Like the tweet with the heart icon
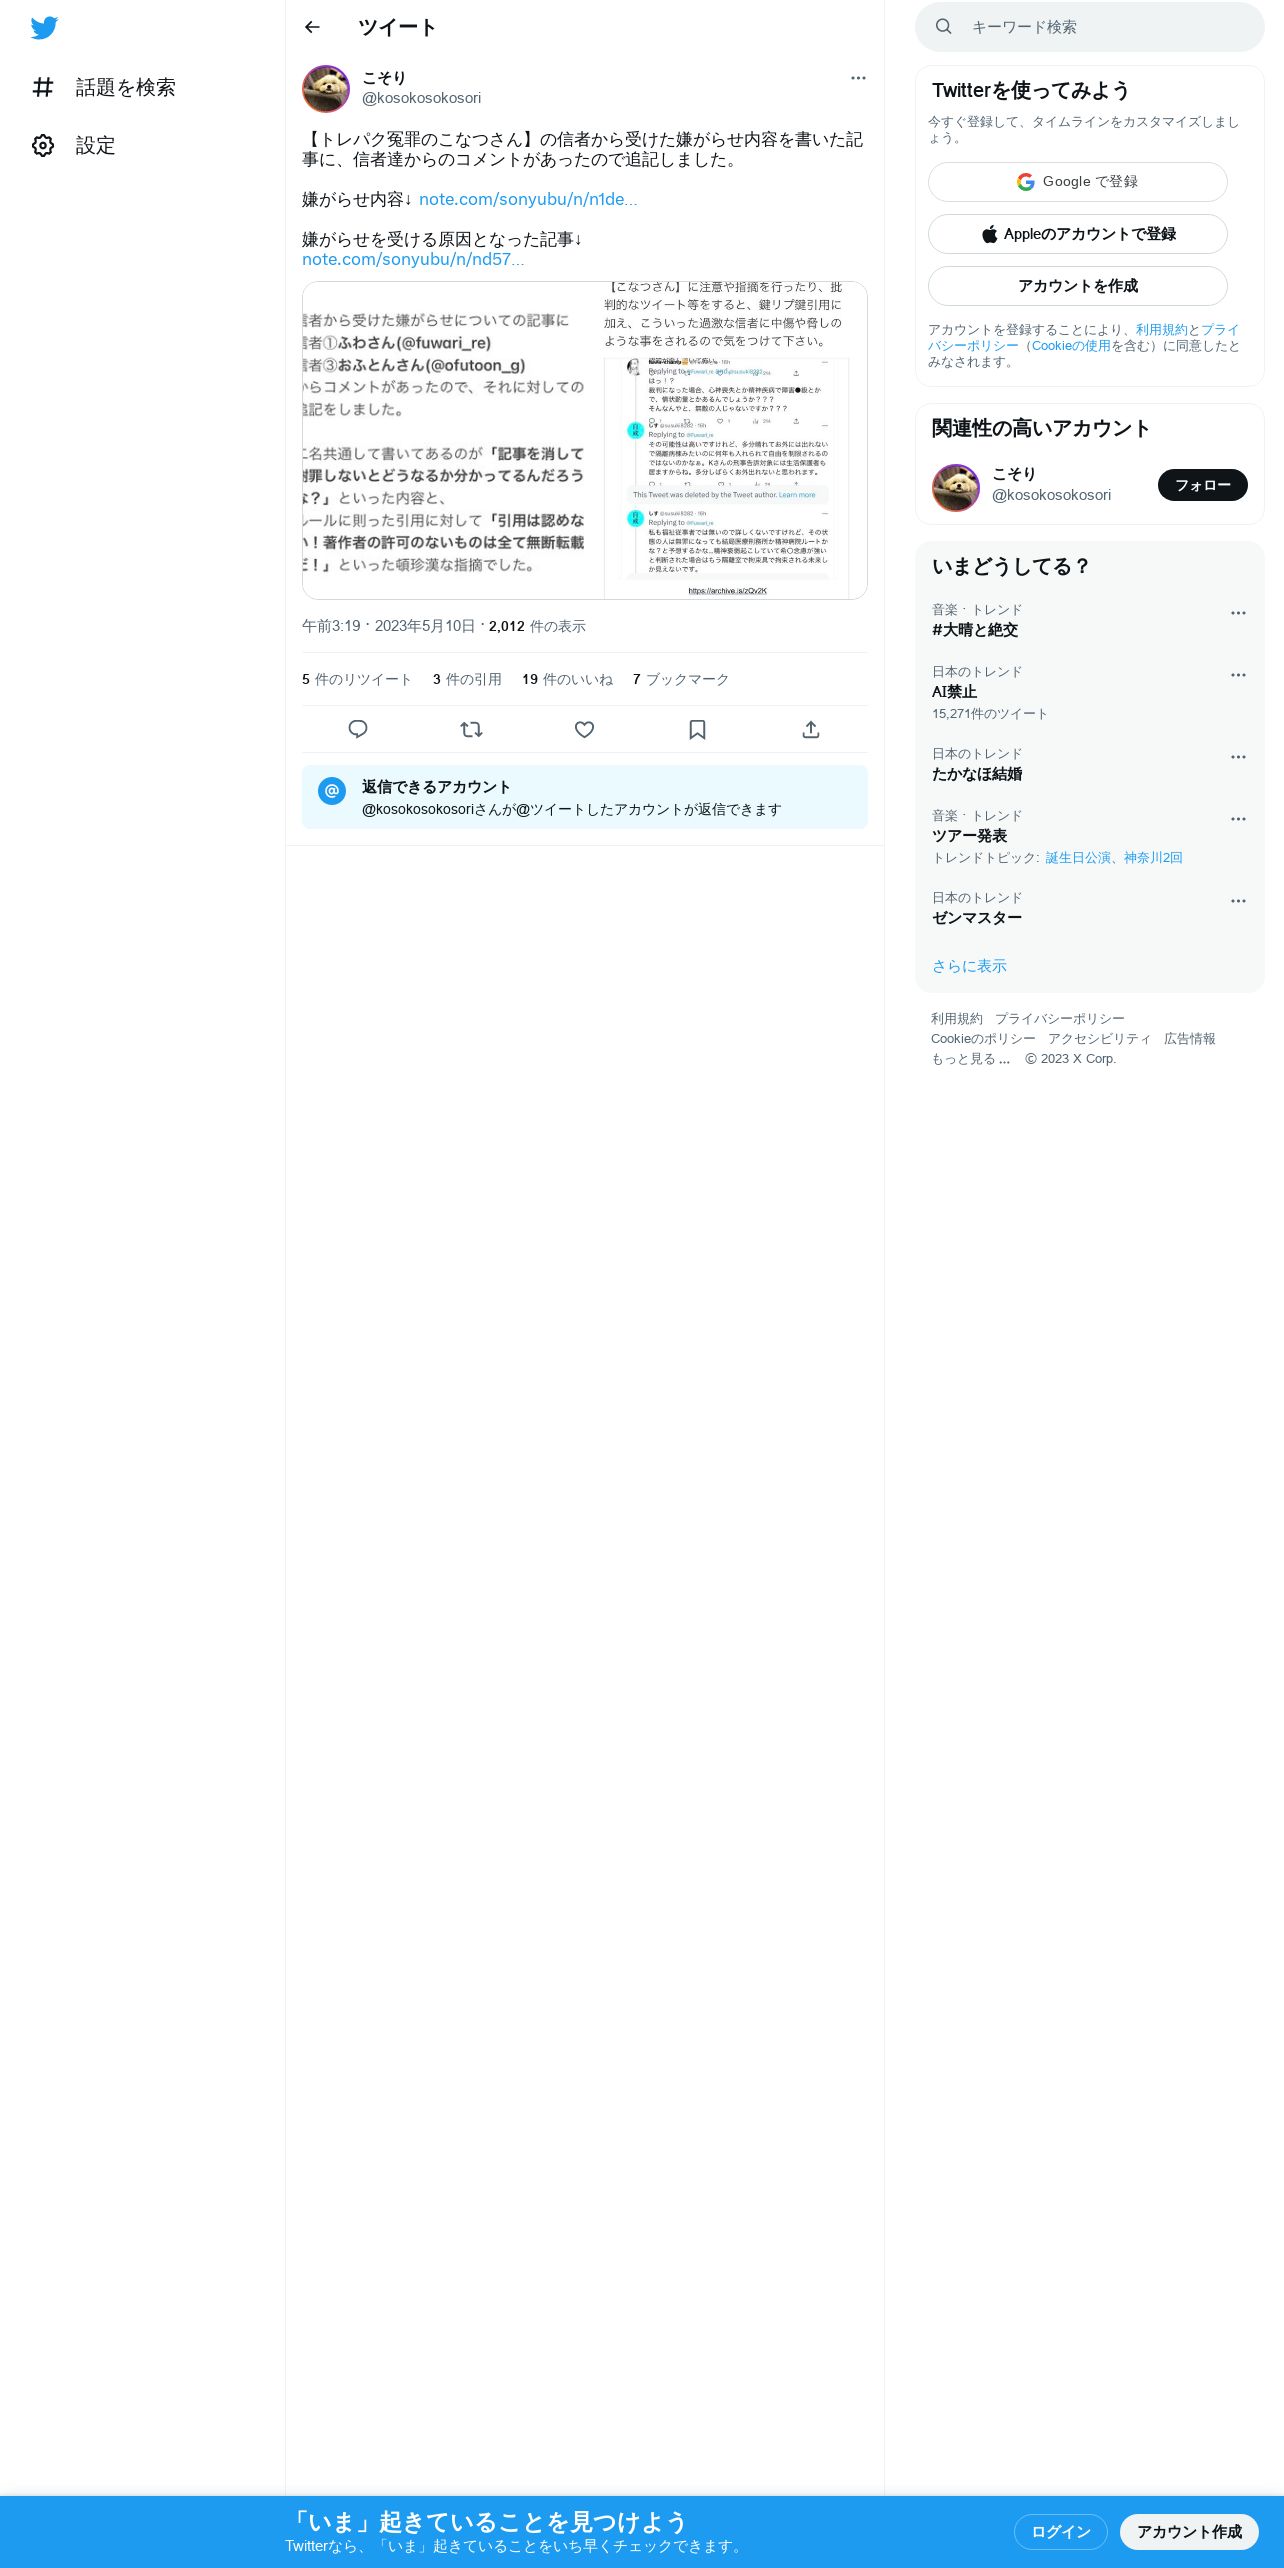 (x=585, y=729)
